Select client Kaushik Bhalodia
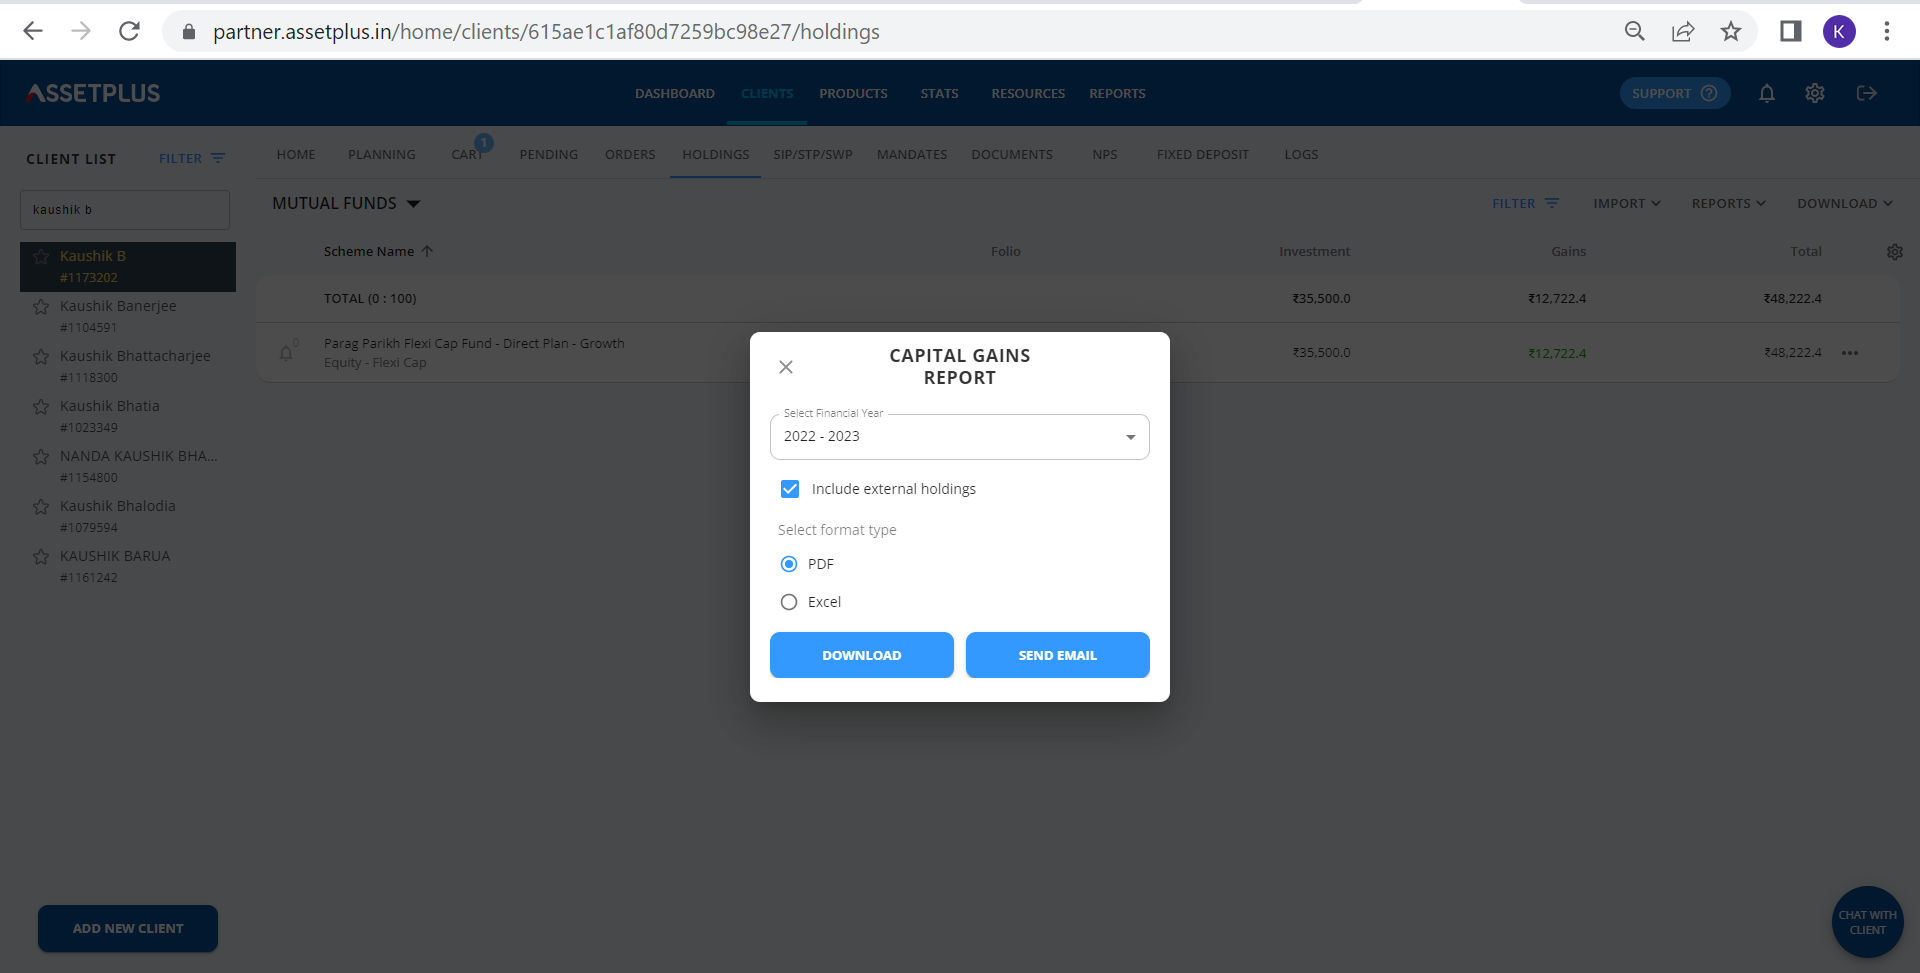This screenshot has width=1920, height=973. click(128, 517)
